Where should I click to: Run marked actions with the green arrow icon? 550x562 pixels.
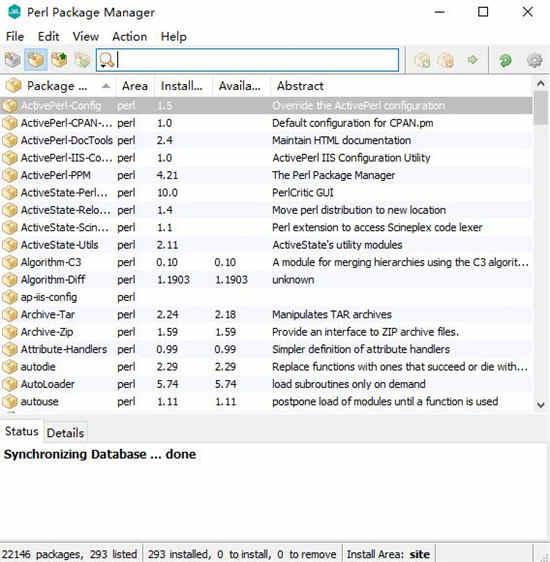(473, 60)
